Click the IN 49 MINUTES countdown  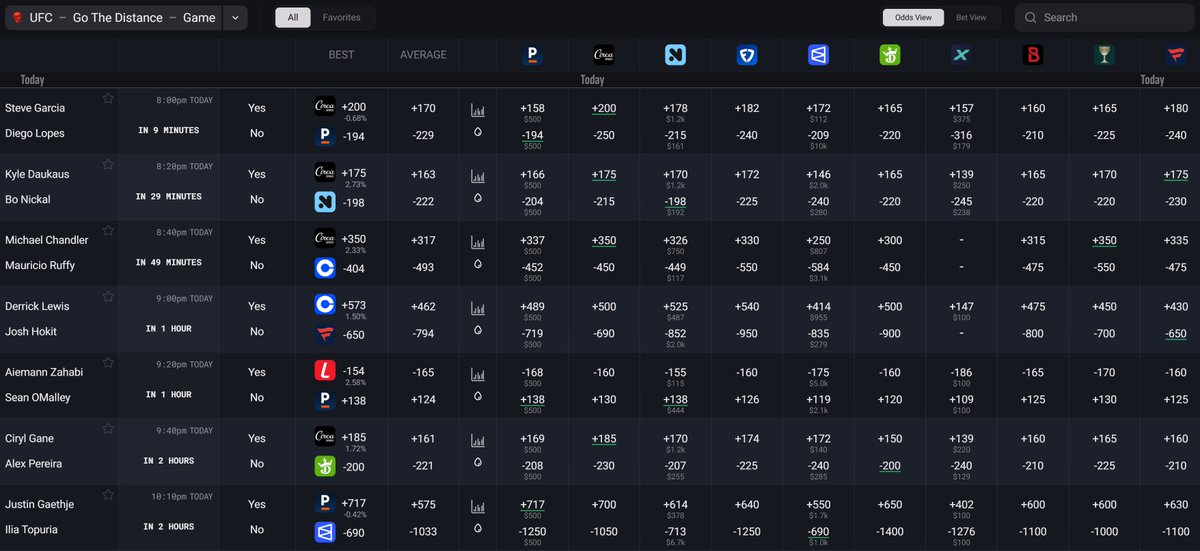click(x=168, y=262)
